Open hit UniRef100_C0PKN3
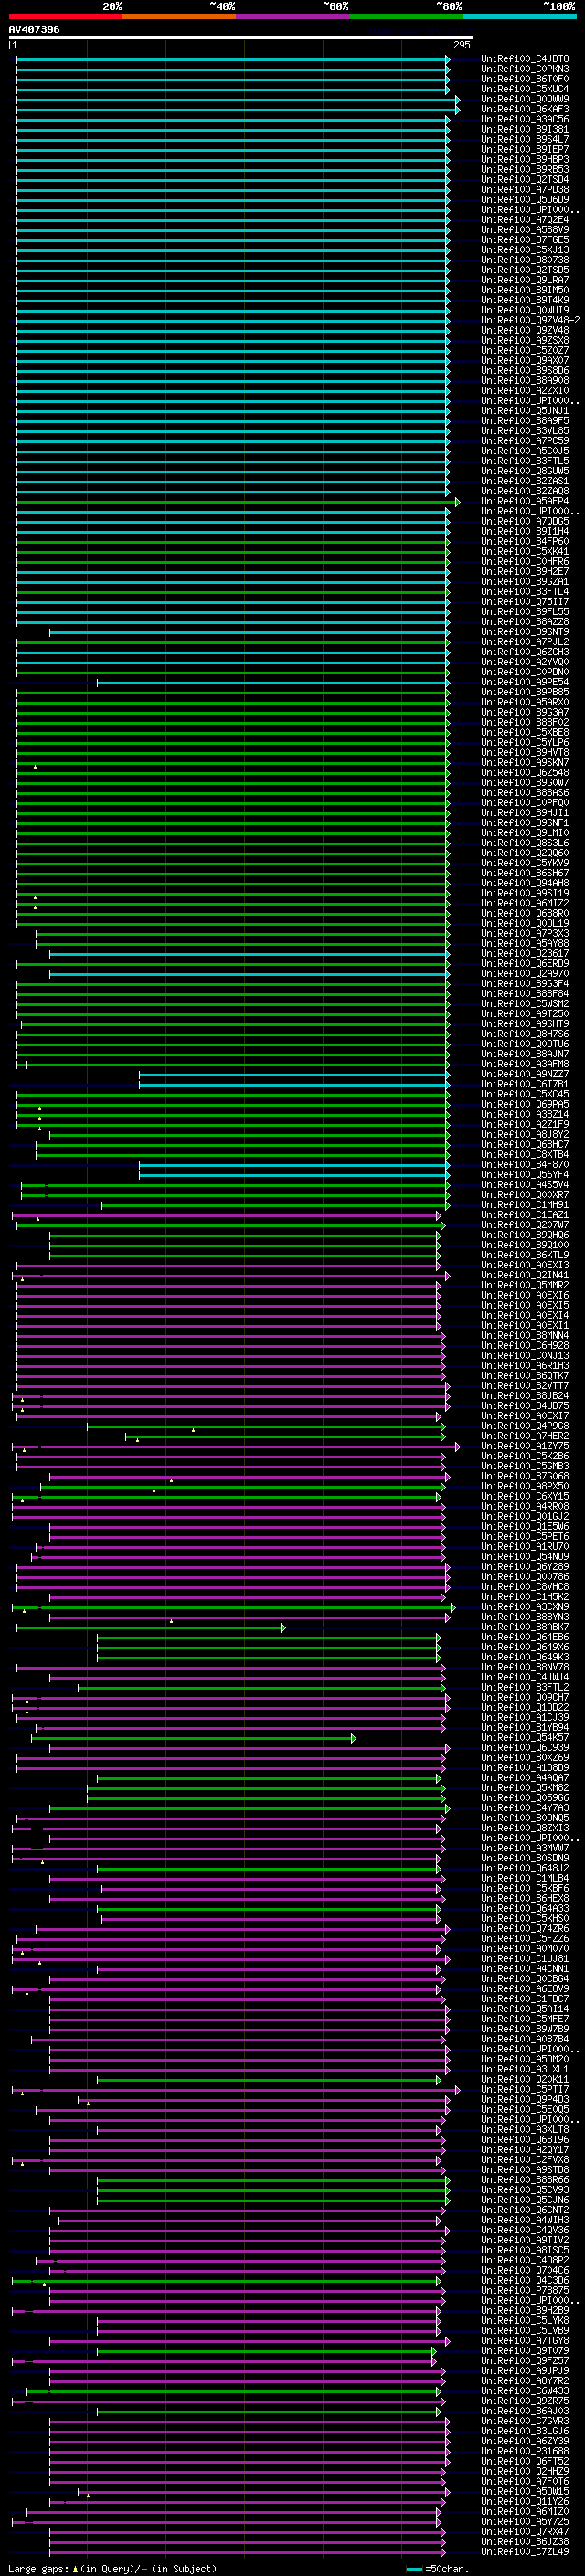 click(x=525, y=69)
